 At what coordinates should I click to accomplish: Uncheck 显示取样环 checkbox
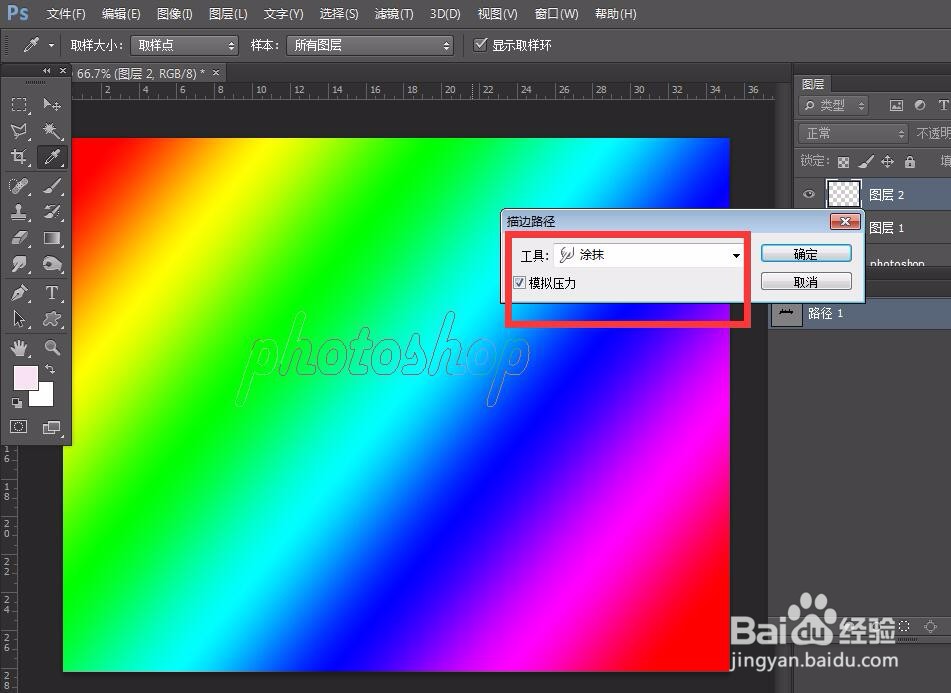pyautogui.click(x=480, y=44)
